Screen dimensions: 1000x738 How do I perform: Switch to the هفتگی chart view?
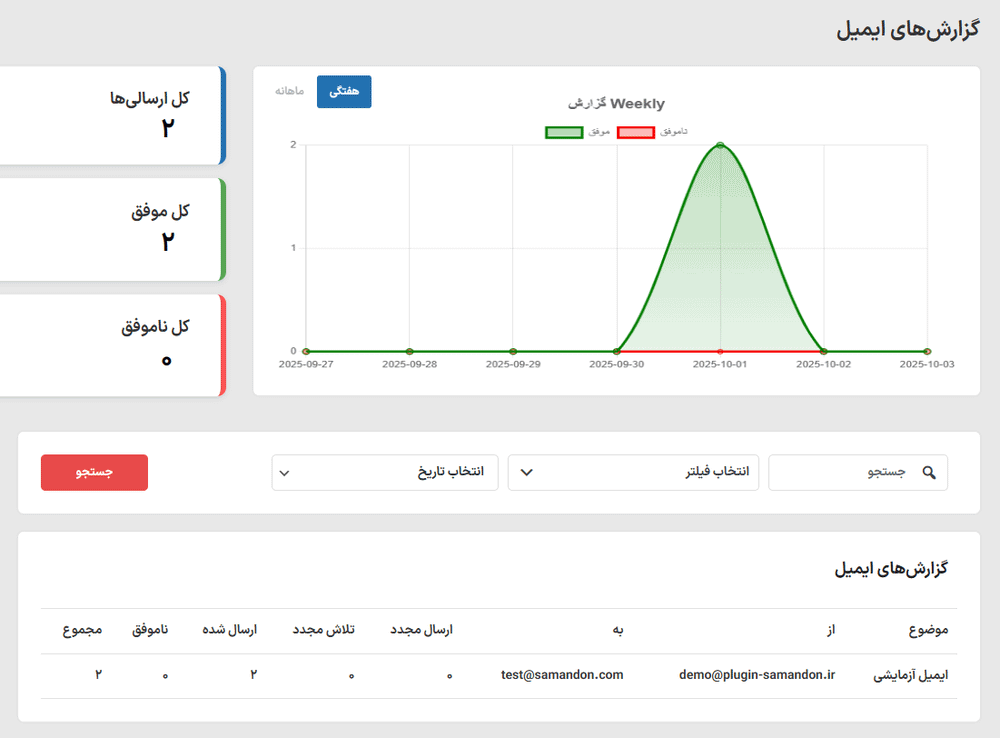pos(343,91)
